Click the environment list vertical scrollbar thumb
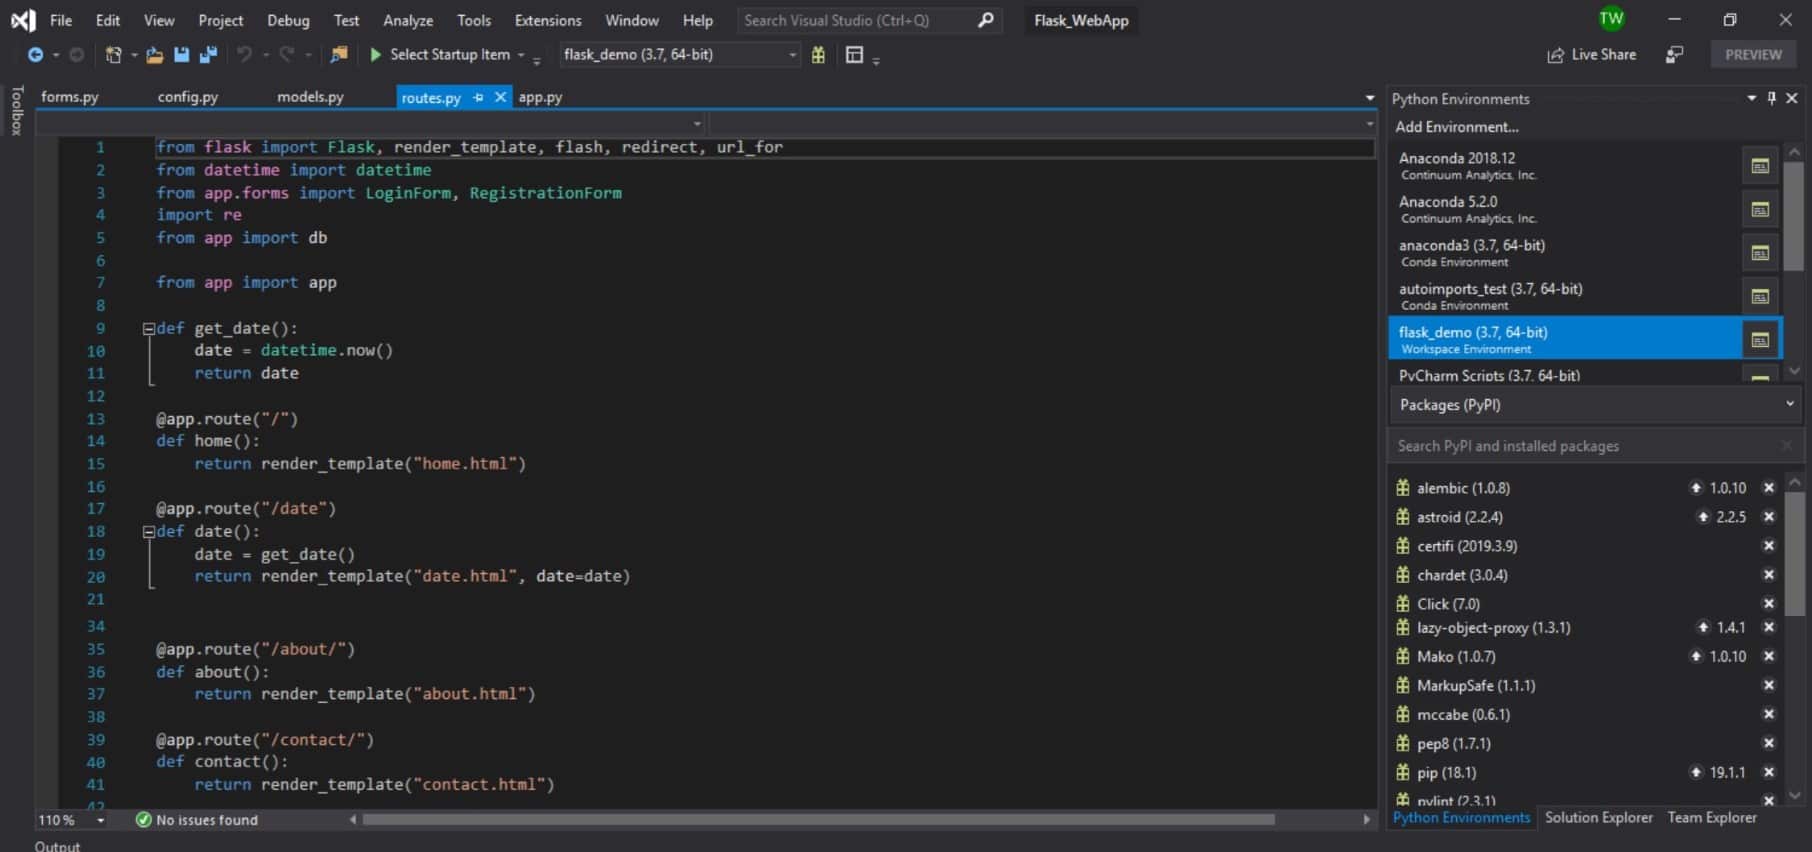Image resolution: width=1812 pixels, height=852 pixels. pos(1793,215)
